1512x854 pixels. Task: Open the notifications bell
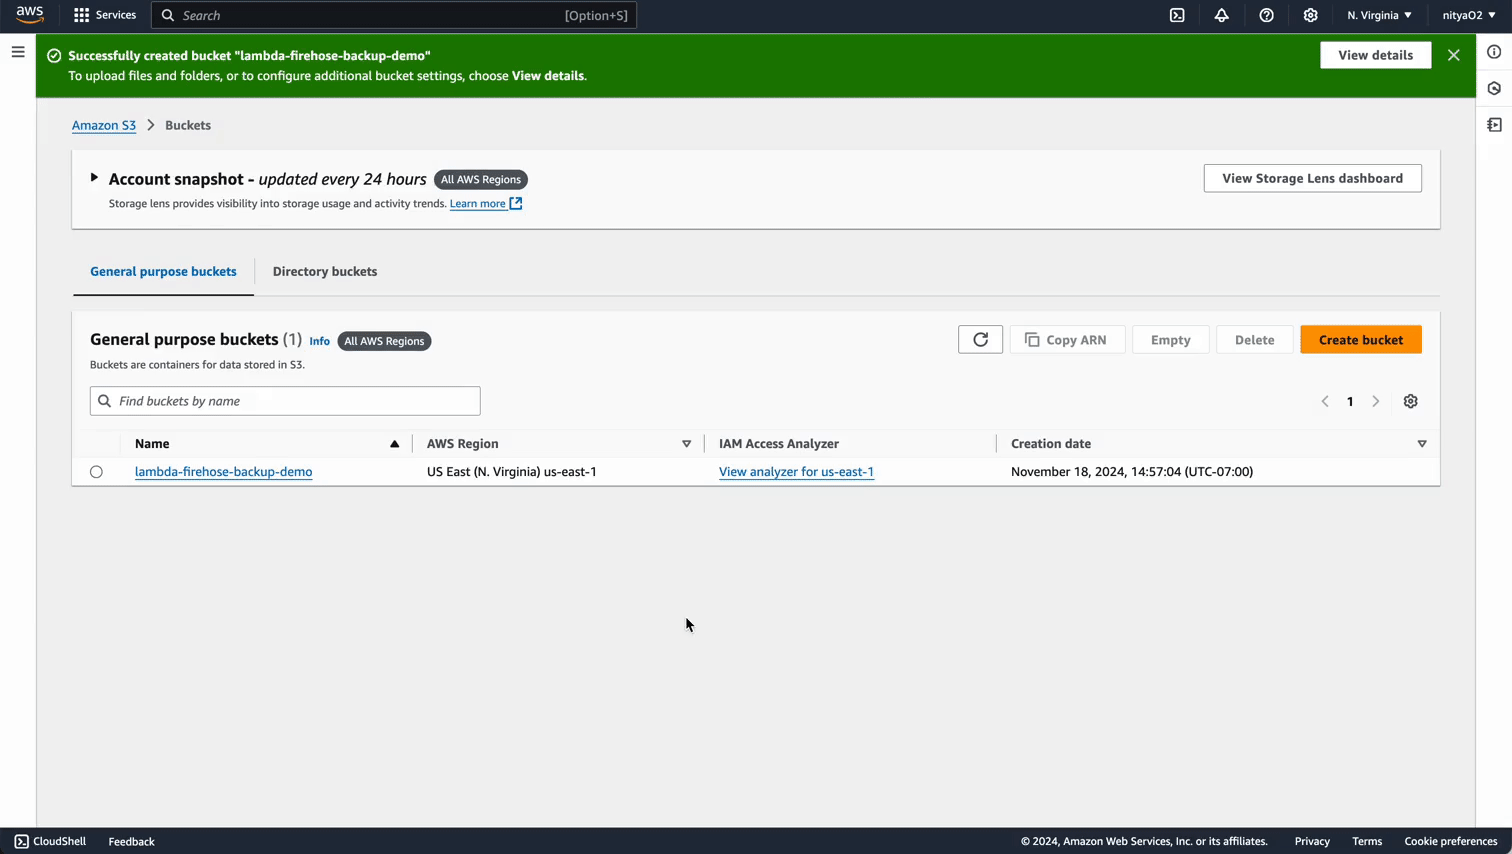[x=1221, y=15]
